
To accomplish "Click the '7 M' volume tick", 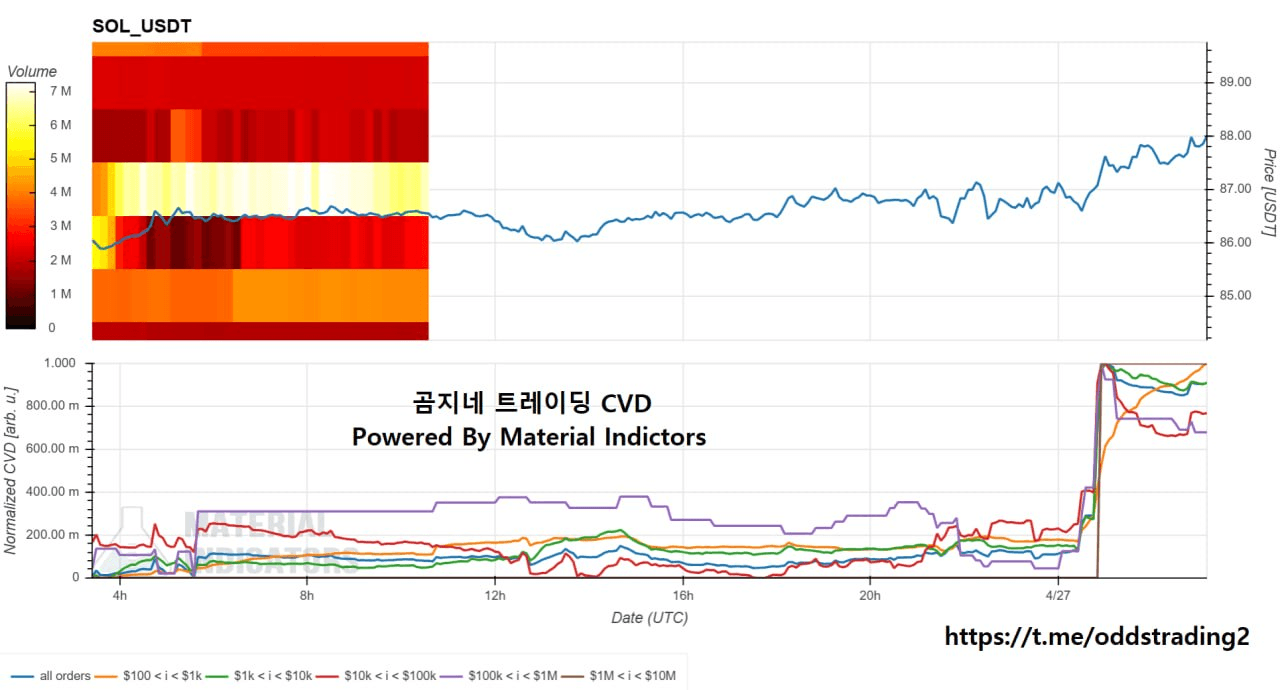I will tap(60, 91).
